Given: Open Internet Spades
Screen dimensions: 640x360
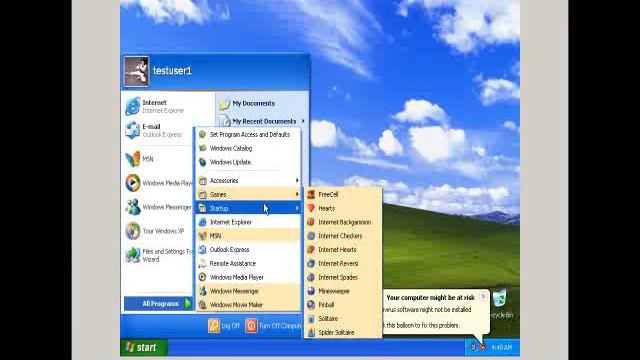Looking at the screenshot, I should 343,278.
